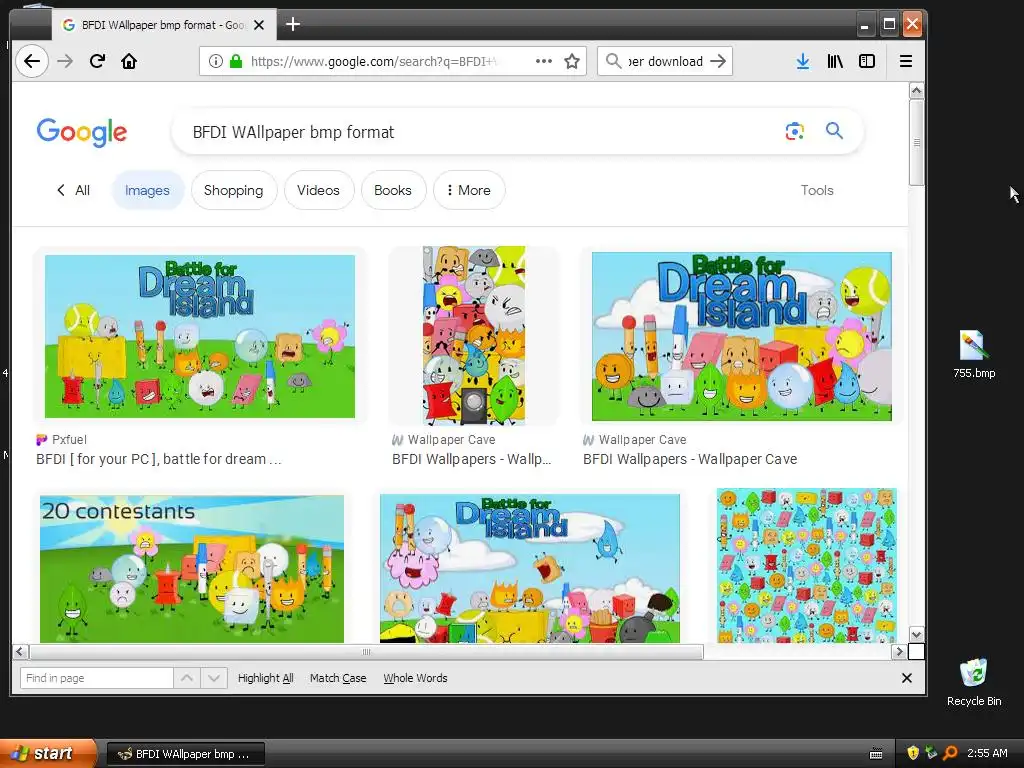
Task: Click the security shield tray icon
Action: point(912,753)
